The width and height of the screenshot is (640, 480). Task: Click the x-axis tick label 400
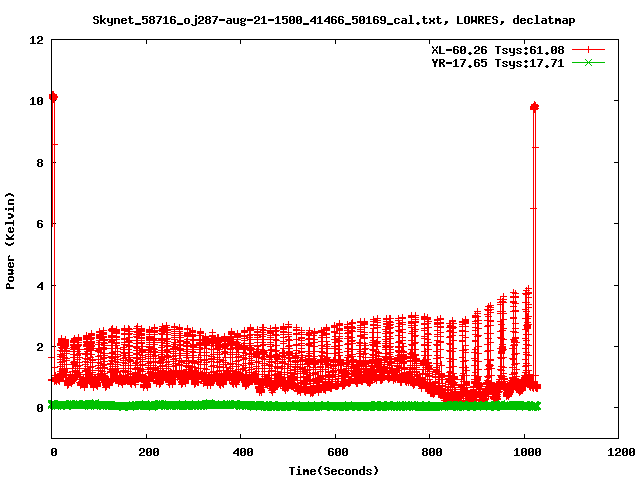(x=243, y=452)
